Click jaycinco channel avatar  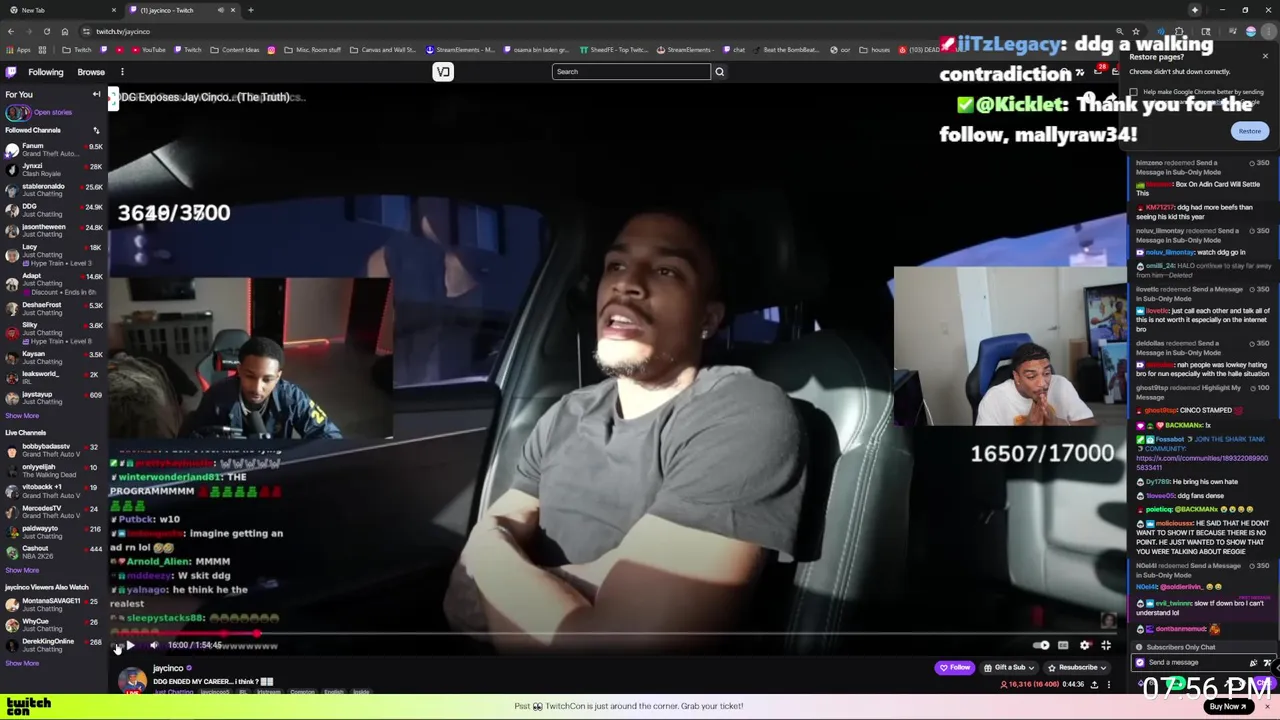click(132, 681)
